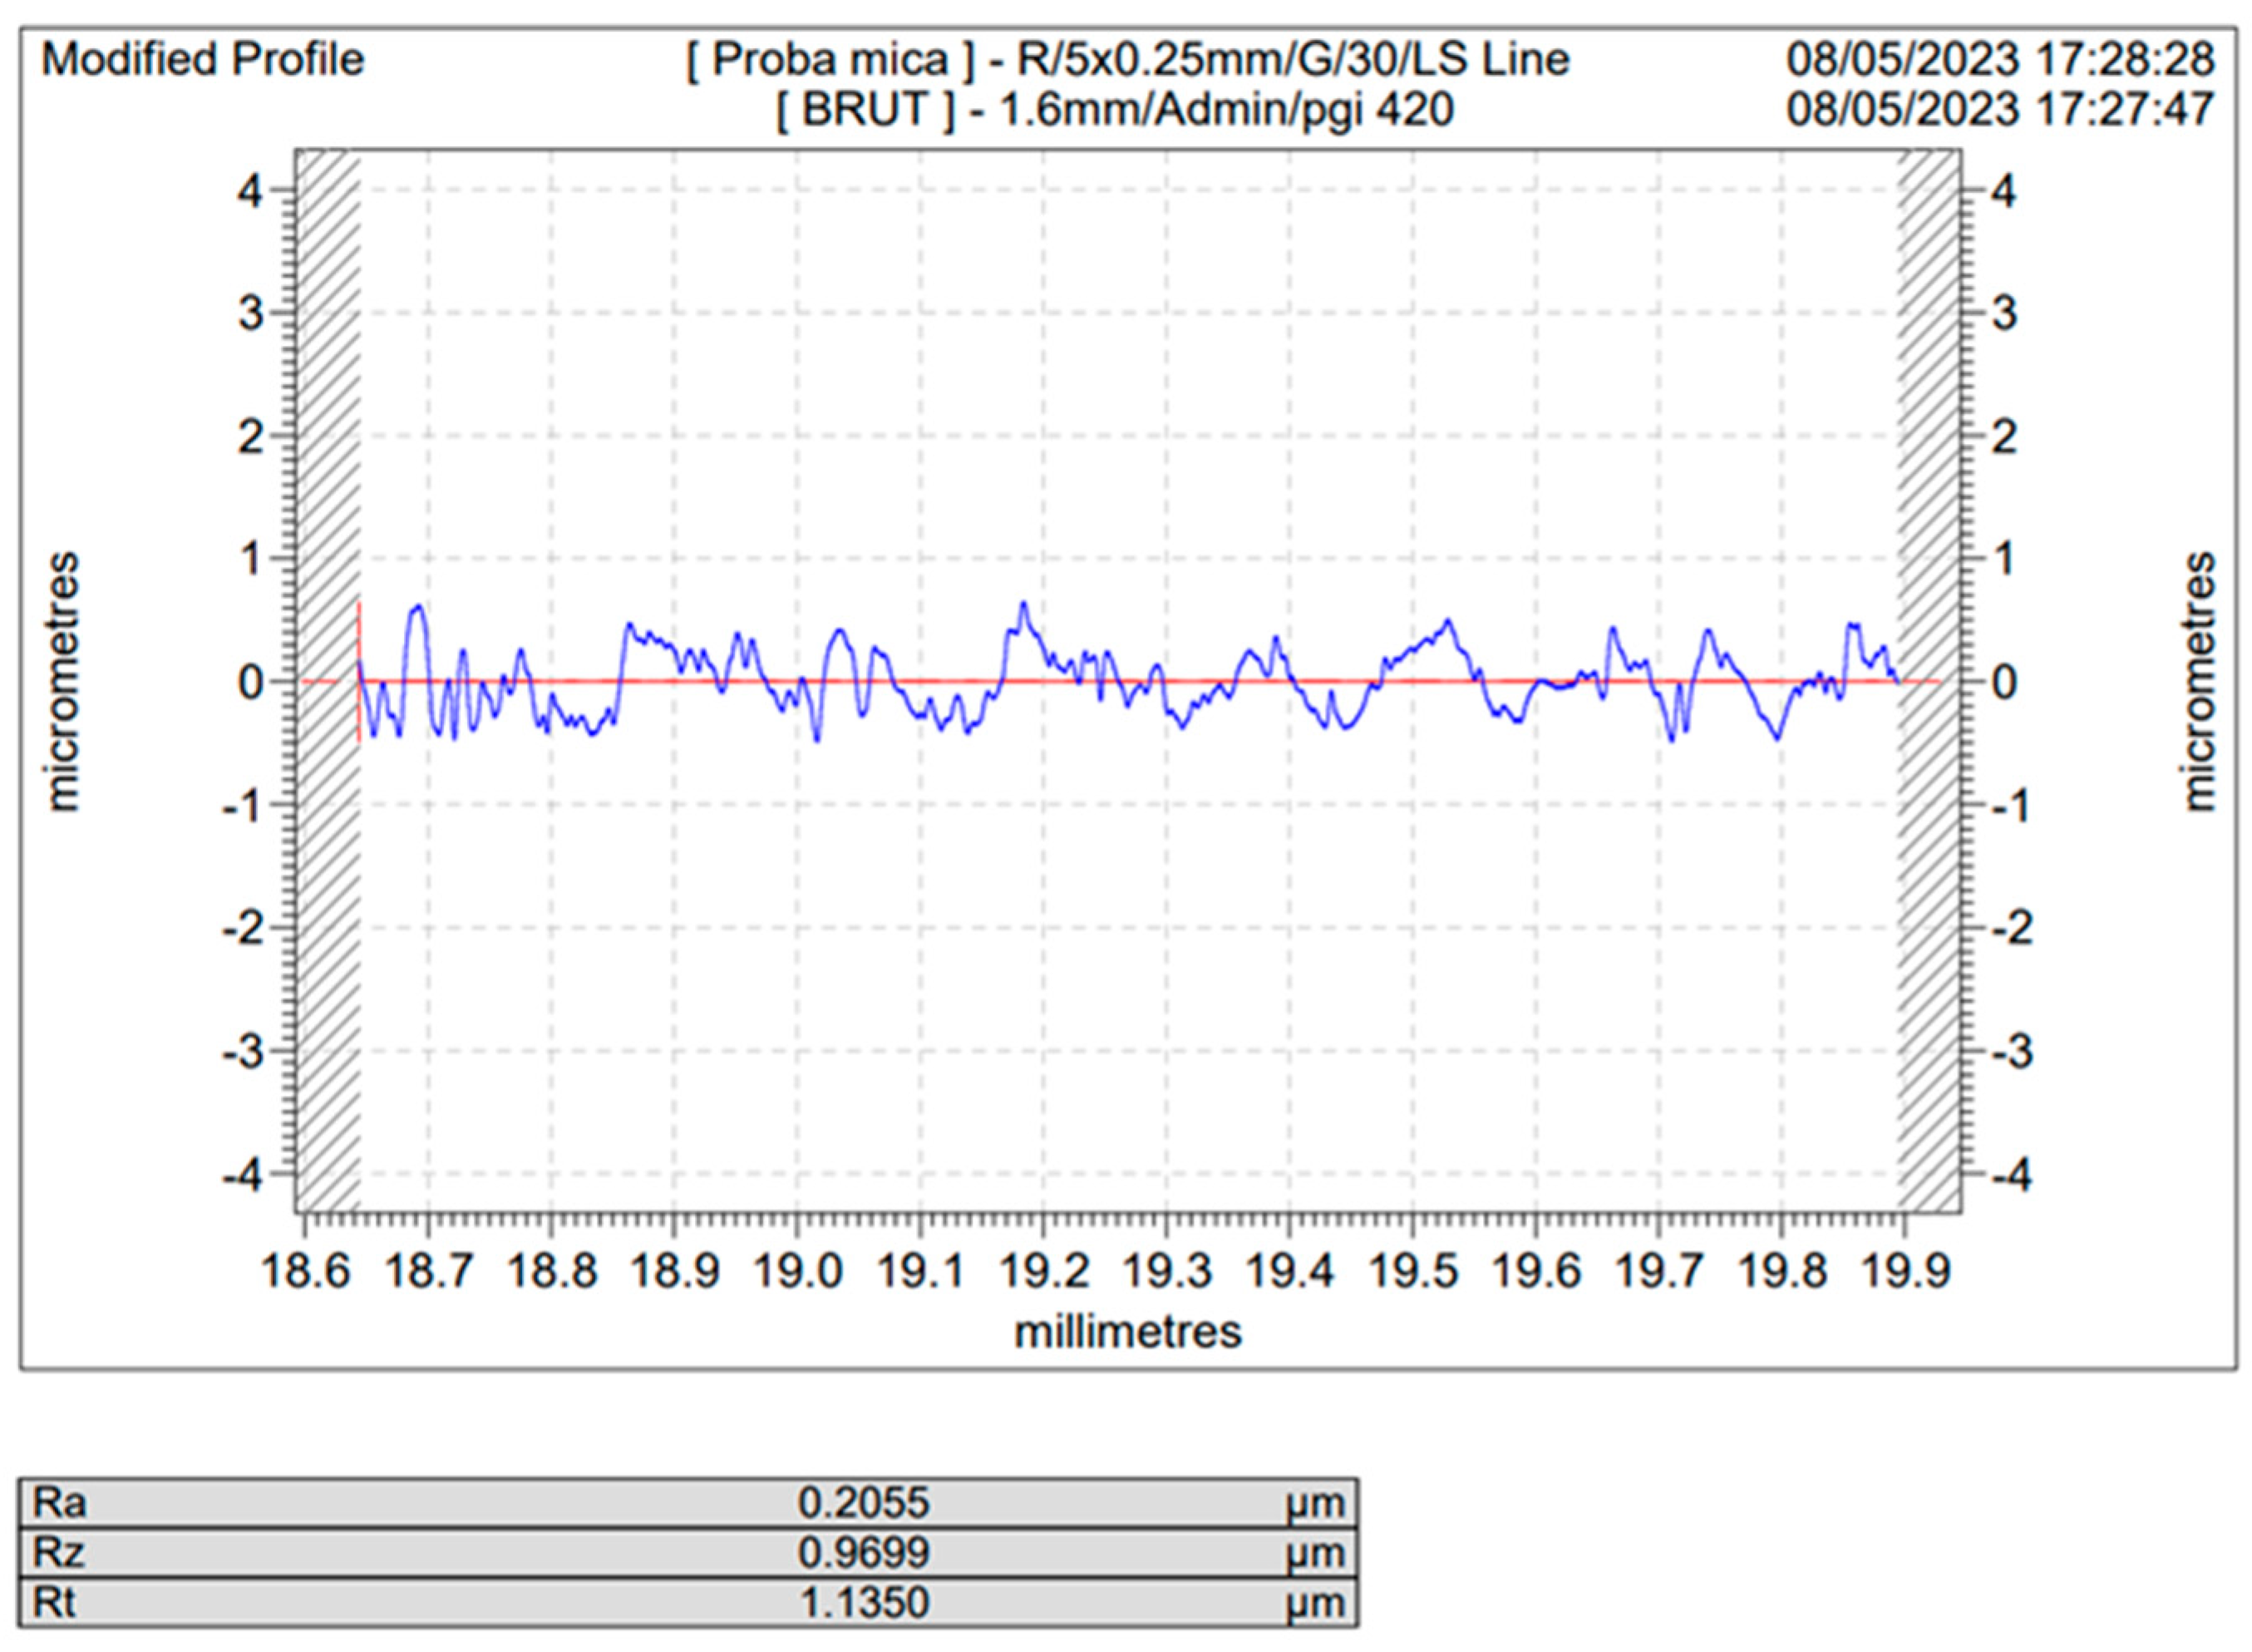Click the x-axis tick label 18.9
The image size is (2252, 1652).
674,1272
